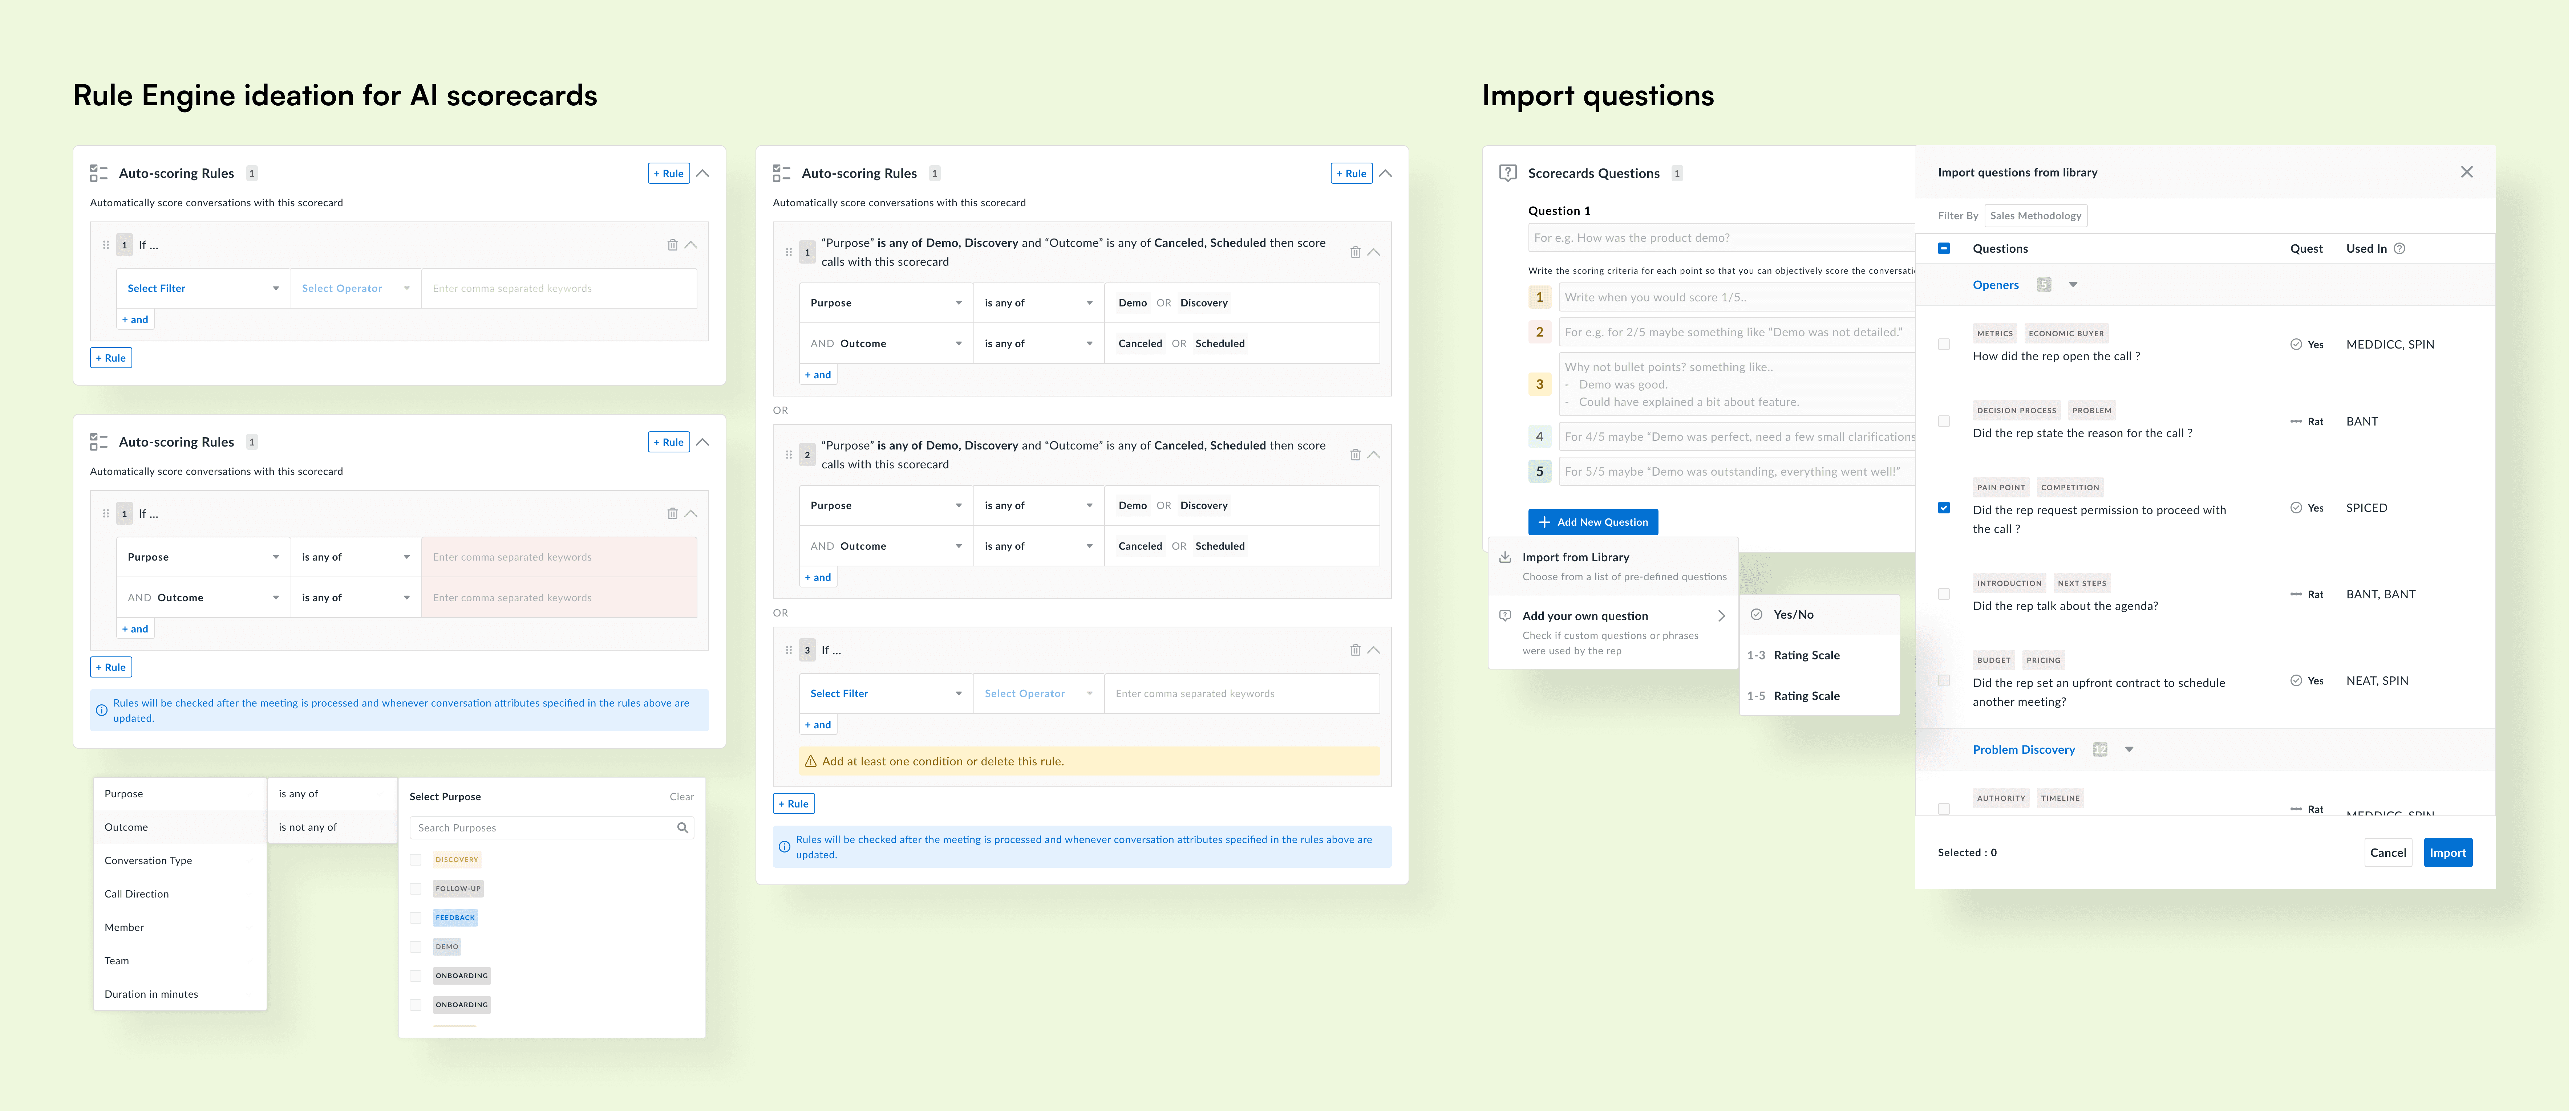Check the Discovery purpose checkbox
The height and width of the screenshot is (1111, 2576).
tap(416, 860)
